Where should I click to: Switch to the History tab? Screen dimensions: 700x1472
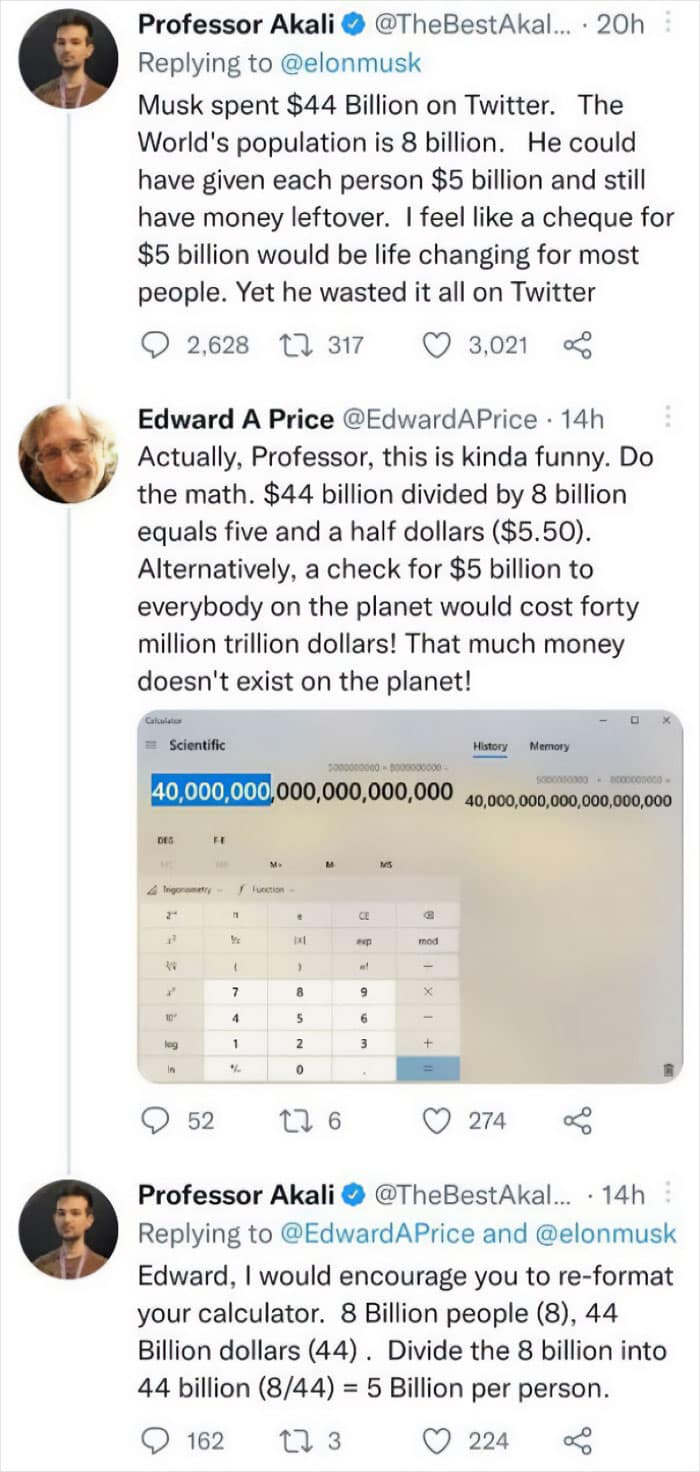[489, 747]
